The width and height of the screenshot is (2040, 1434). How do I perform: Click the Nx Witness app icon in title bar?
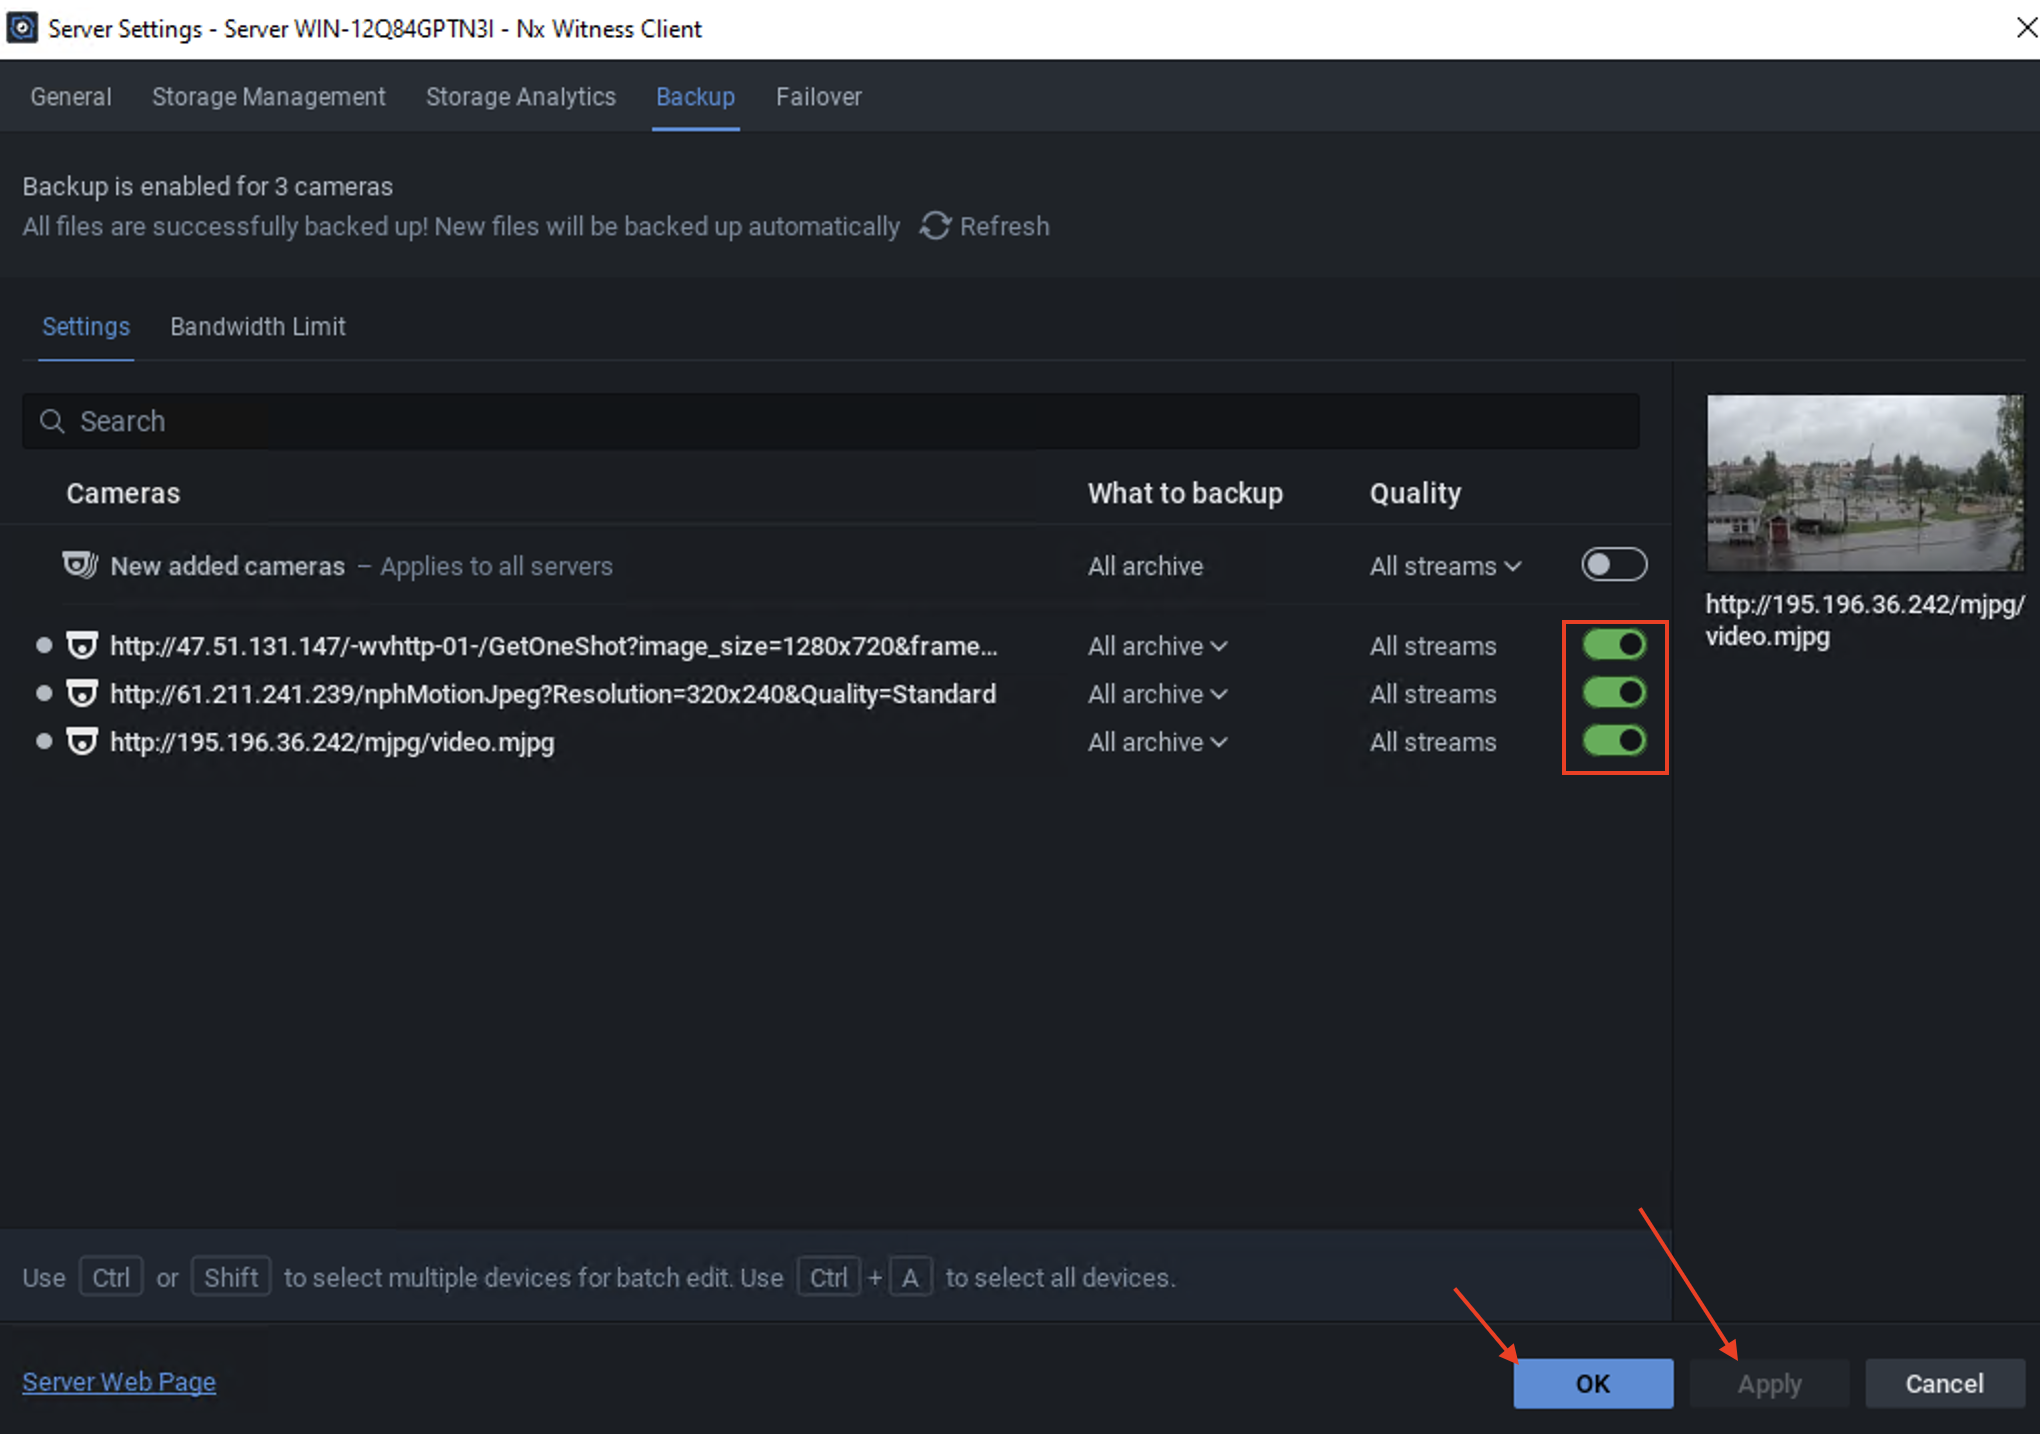click(22, 28)
